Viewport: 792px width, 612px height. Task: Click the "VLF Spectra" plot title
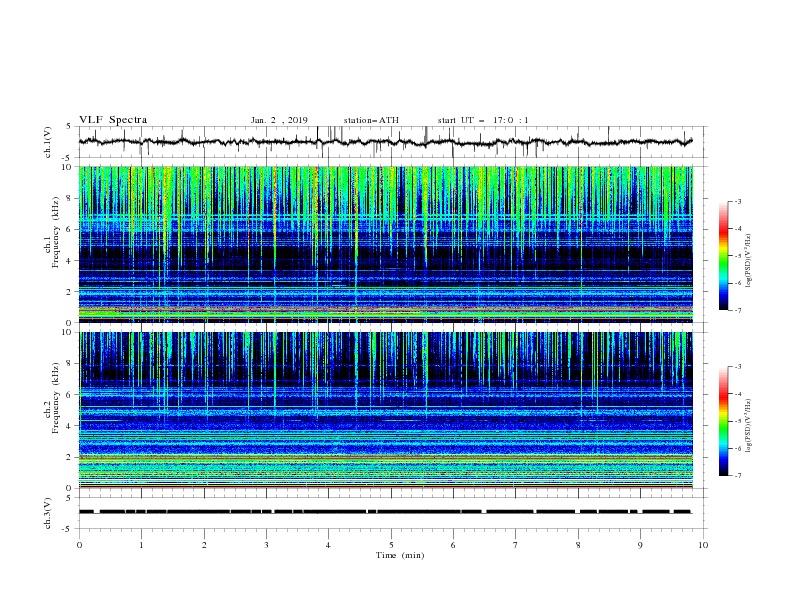(x=113, y=120)
